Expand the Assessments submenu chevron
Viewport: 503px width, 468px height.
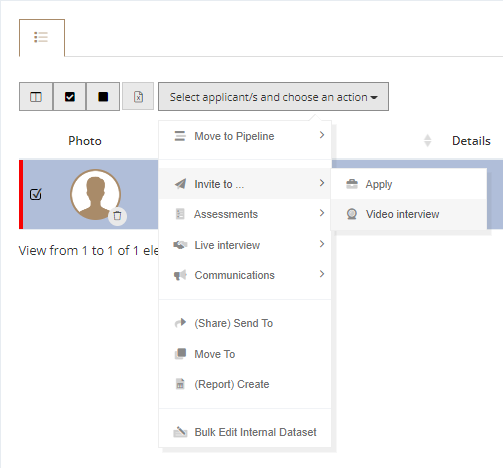click(x=322, y=213)
